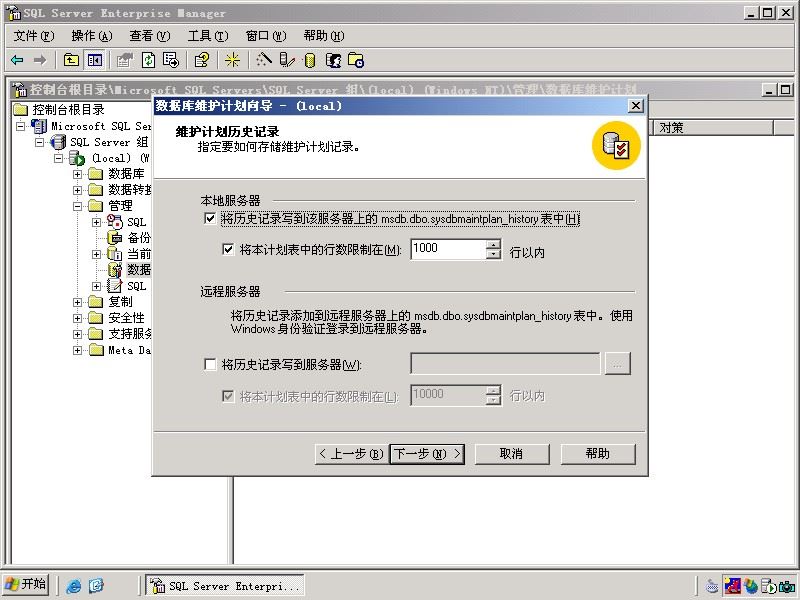Click the Internet Explorer quick launch icon
Screen dimensions: 800x600
tap(74, 586)
